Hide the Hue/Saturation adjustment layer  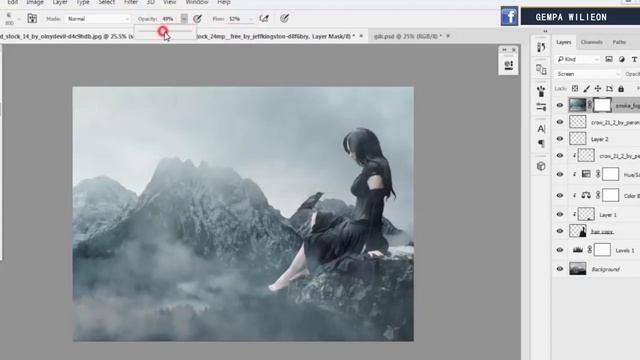click(x=560, y=174)
